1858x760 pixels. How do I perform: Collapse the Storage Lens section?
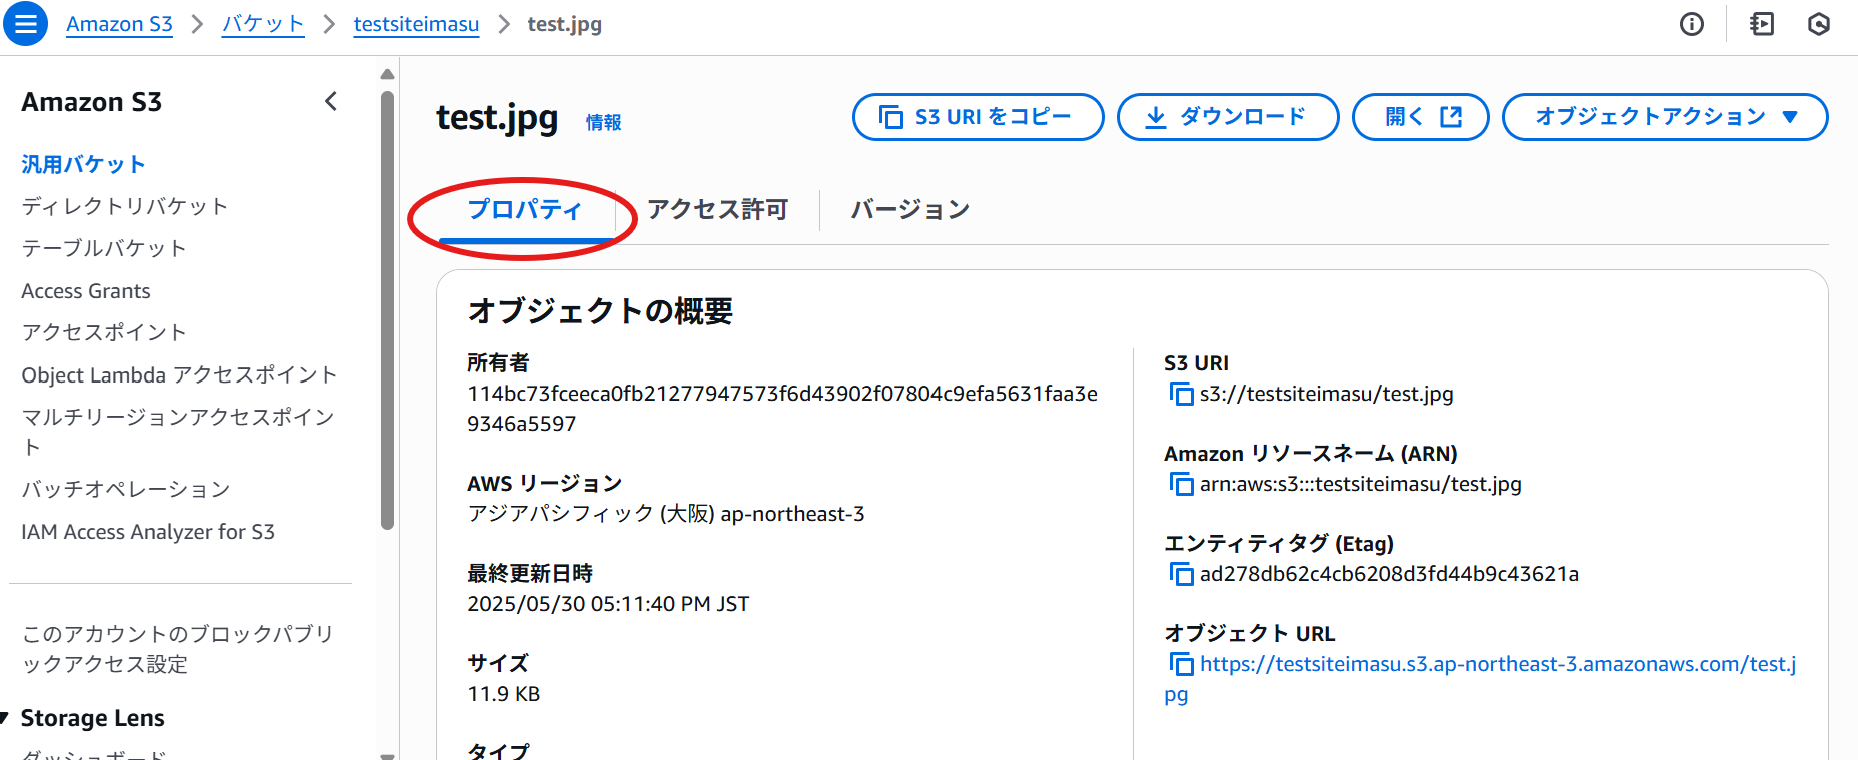5,718
